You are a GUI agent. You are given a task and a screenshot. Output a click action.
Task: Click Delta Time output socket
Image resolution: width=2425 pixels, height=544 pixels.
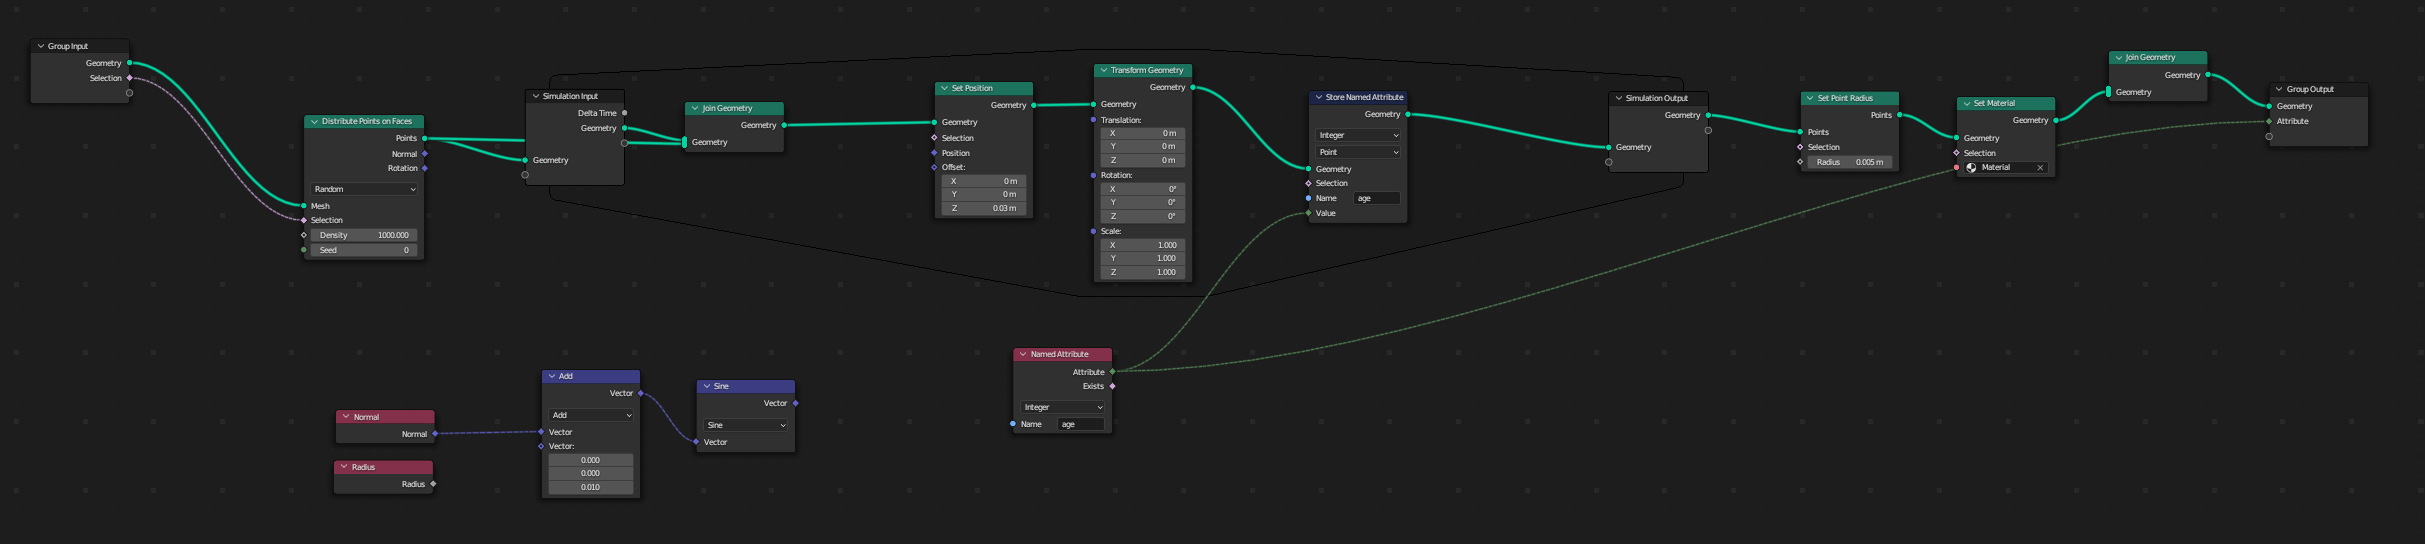[x=625, y=113]
